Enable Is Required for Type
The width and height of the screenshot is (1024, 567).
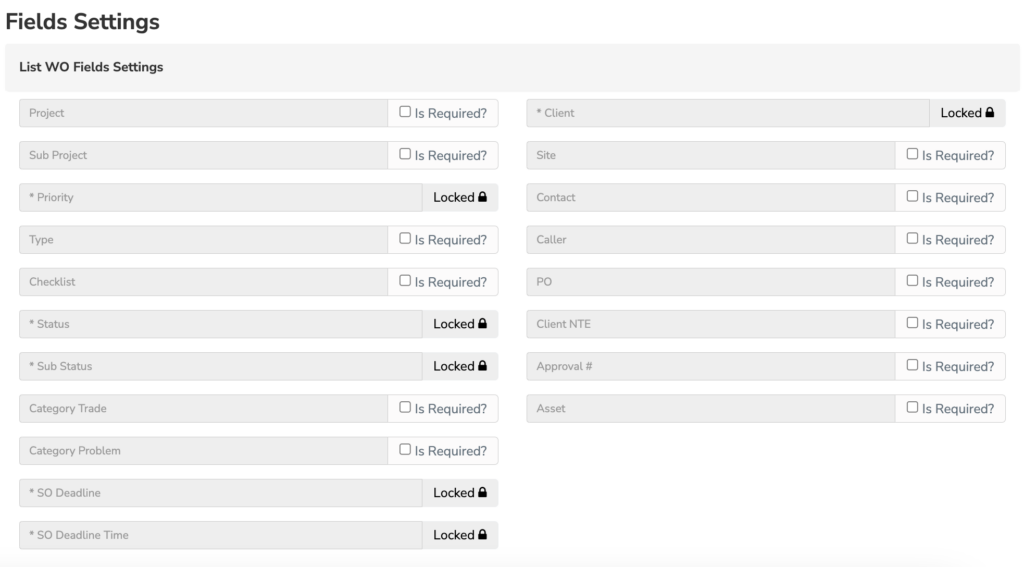pos(405,238)
